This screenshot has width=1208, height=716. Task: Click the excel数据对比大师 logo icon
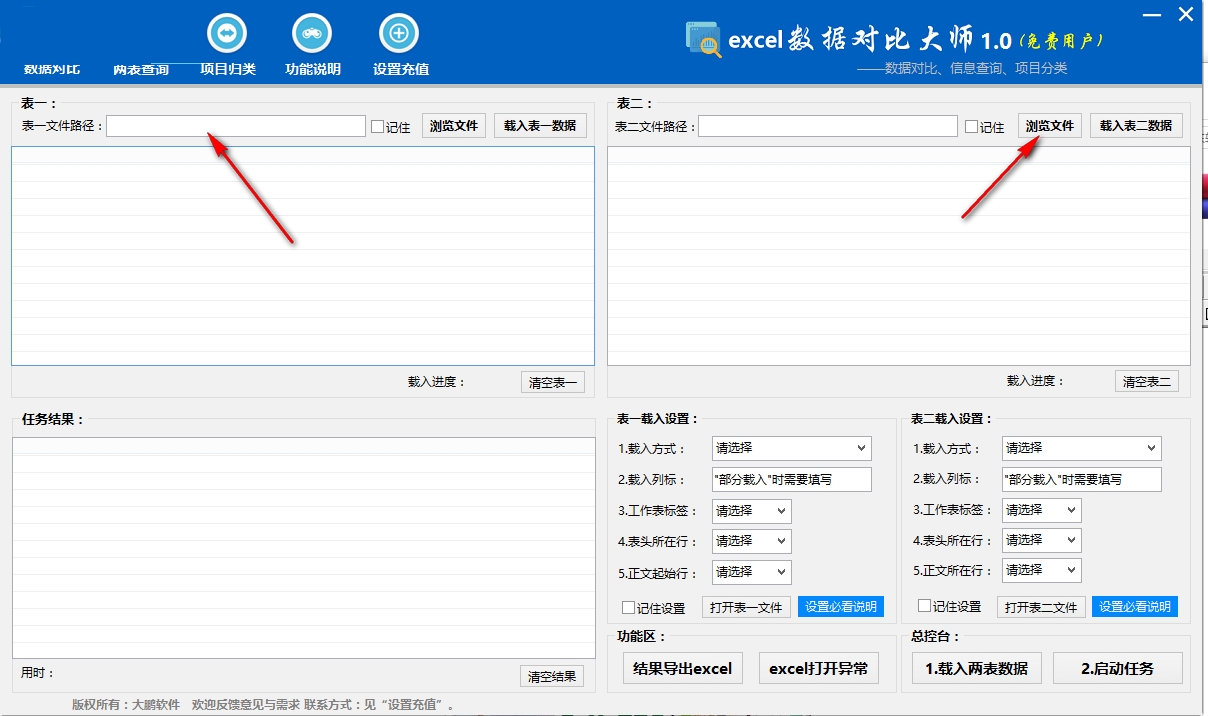(x=703, y=40)
